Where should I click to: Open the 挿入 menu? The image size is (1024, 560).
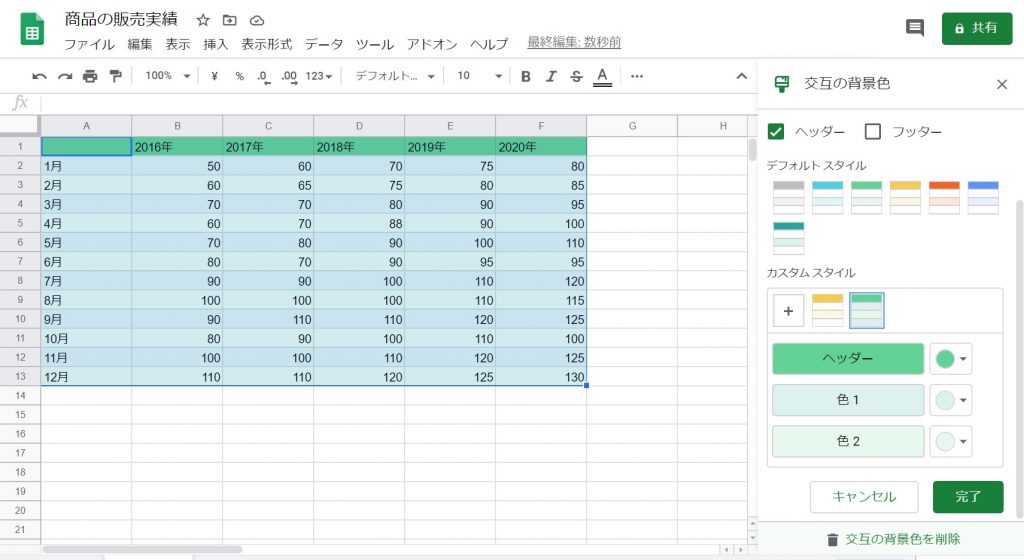pyautogui.click(x=216, y=44)
